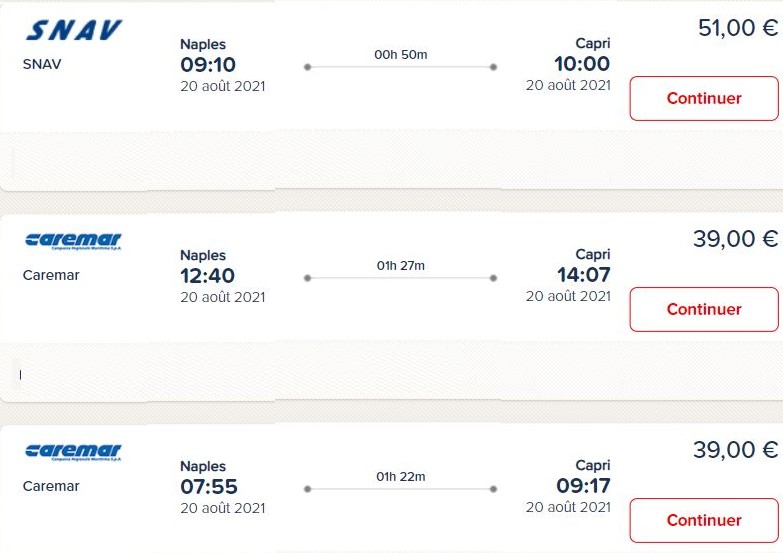The image size is (783, 553).
Task: Click the 00h 50m duration label
Action: point(400,54)
